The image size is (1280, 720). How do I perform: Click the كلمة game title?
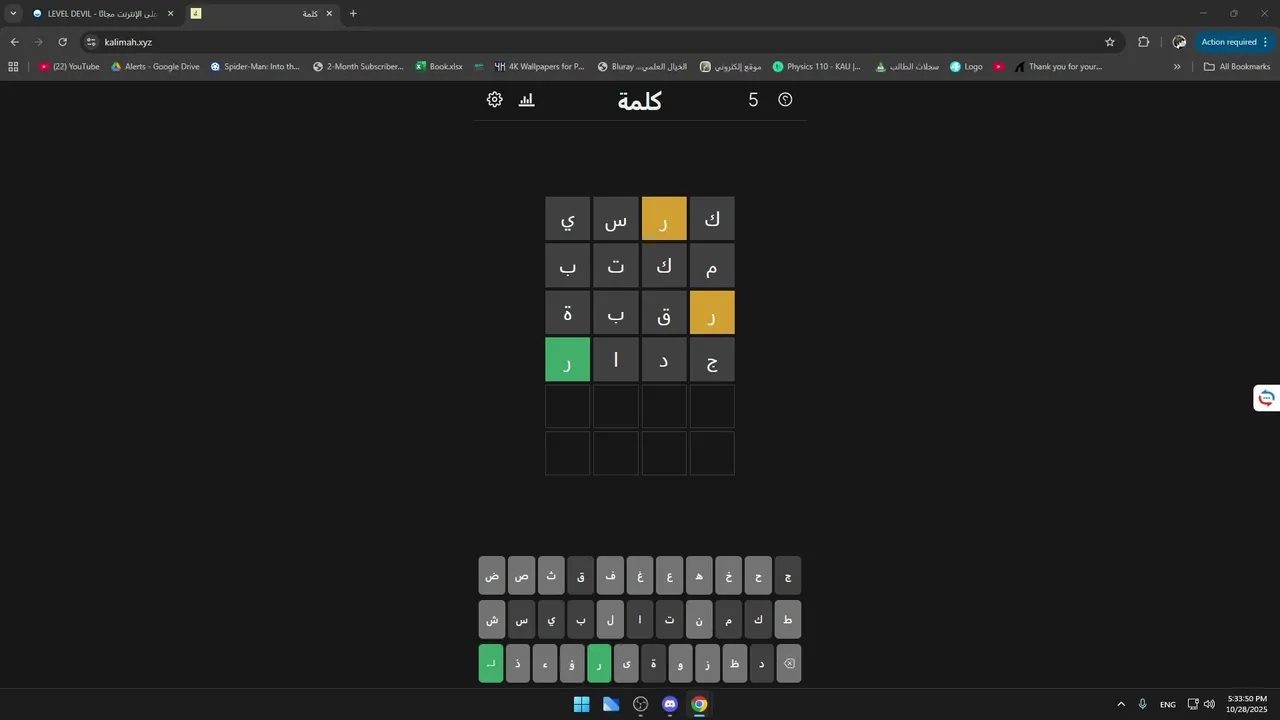coord(640,101)
